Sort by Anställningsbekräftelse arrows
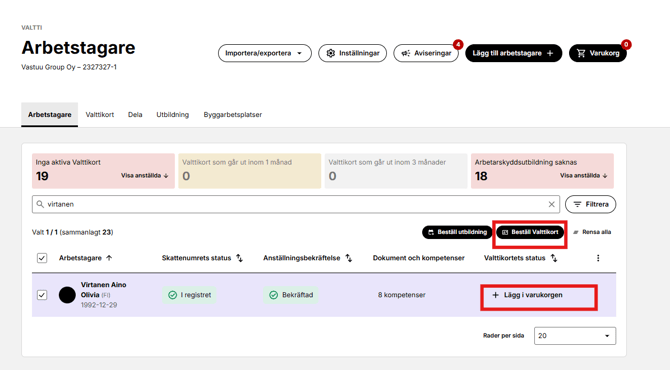 [x=349, y=258]
